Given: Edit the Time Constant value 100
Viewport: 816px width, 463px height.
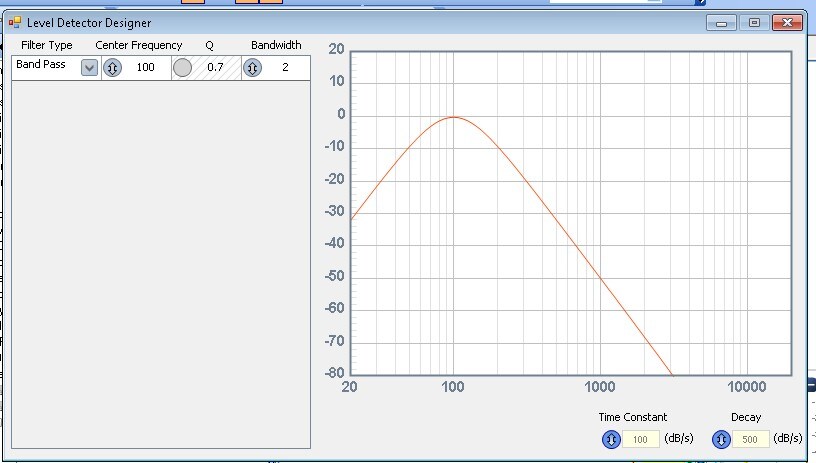Looking at the screenshot, I should (x=641, y=439).
